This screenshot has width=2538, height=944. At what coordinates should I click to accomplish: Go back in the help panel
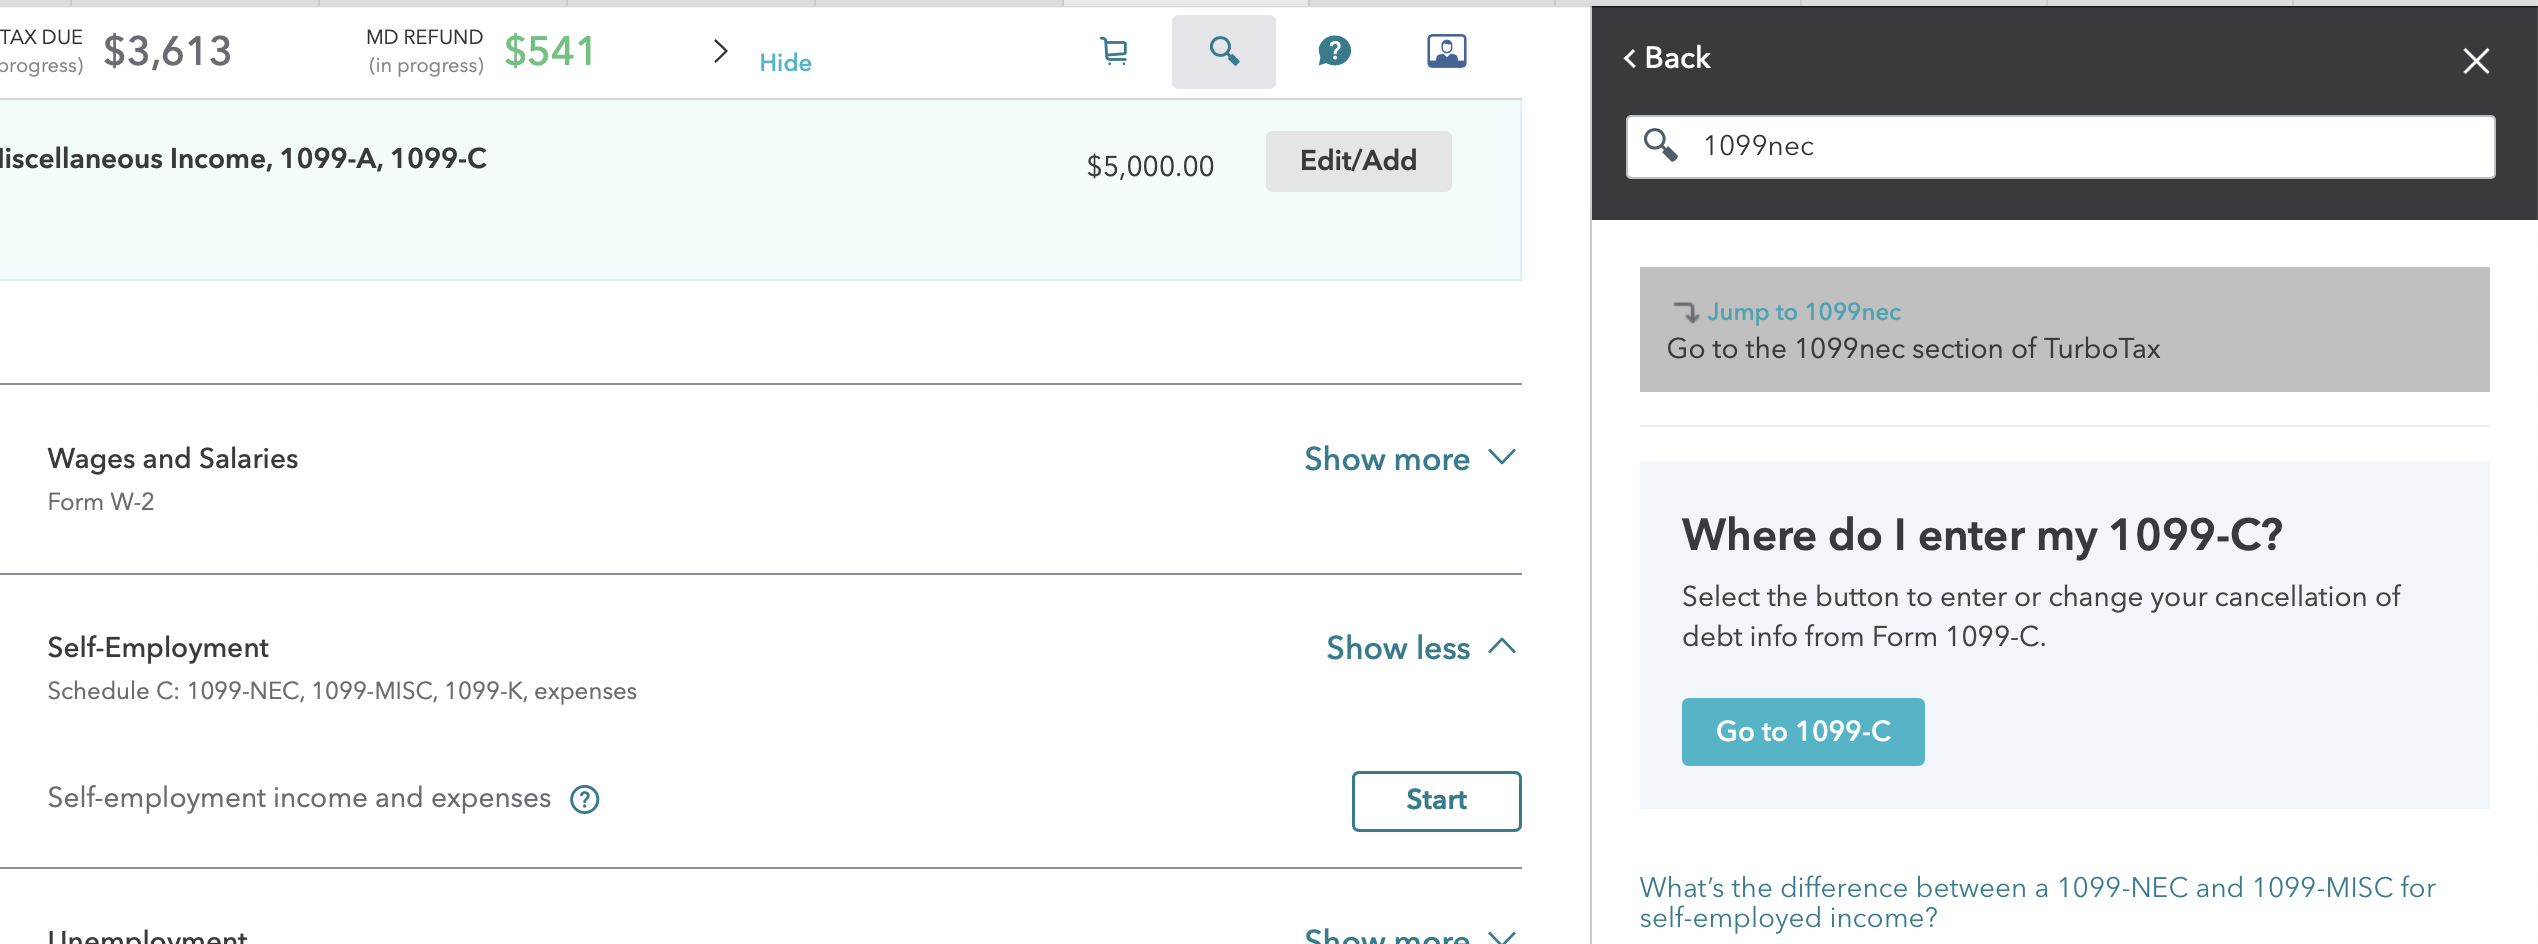pyautogui.click(x=1667, y=58)
